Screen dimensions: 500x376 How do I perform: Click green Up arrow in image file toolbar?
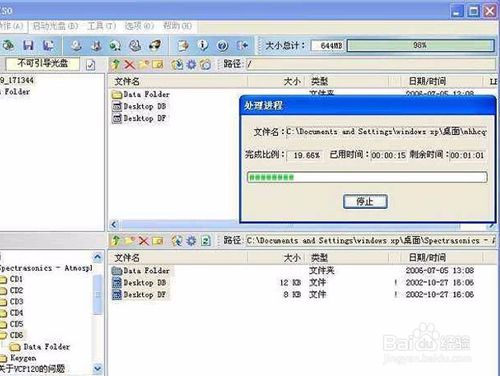tap(116, 64)
